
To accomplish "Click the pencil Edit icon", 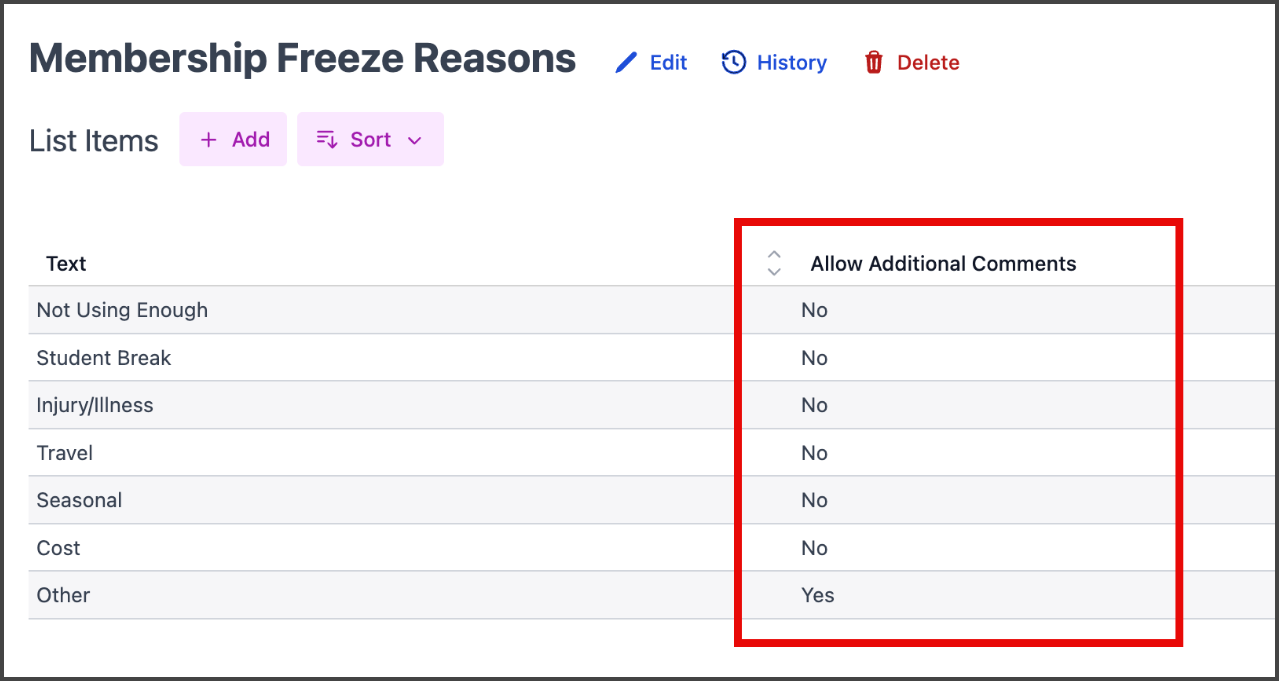I will [626, 63].
